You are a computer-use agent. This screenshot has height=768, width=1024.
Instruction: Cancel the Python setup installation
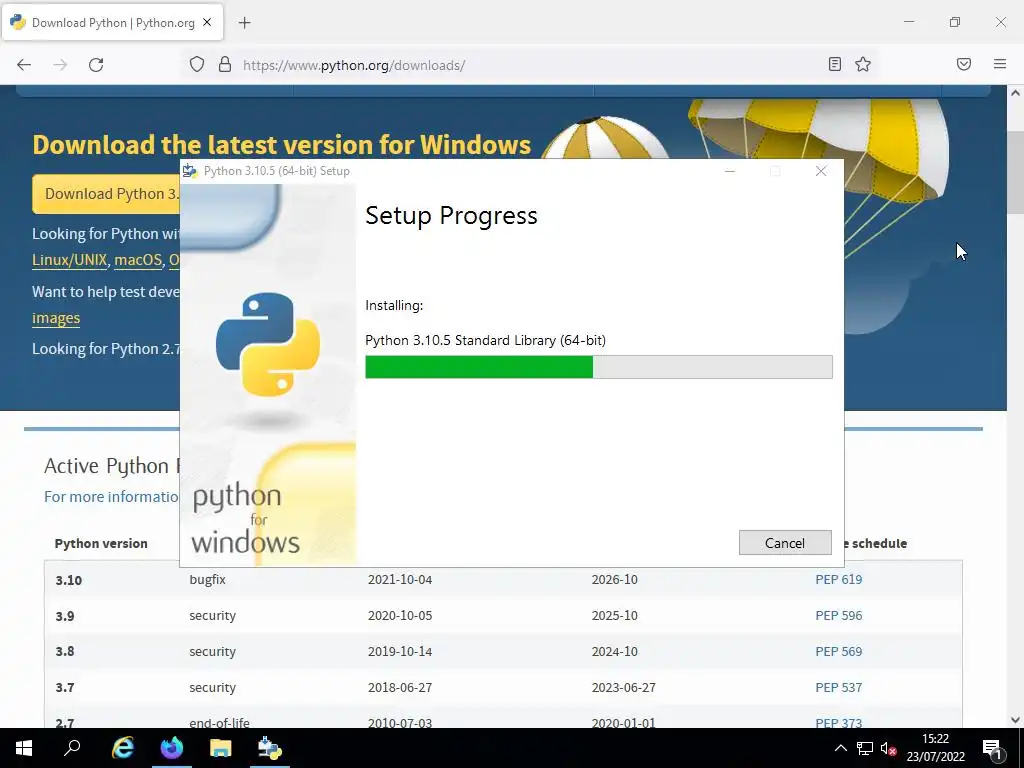click(x=785, y=543)
